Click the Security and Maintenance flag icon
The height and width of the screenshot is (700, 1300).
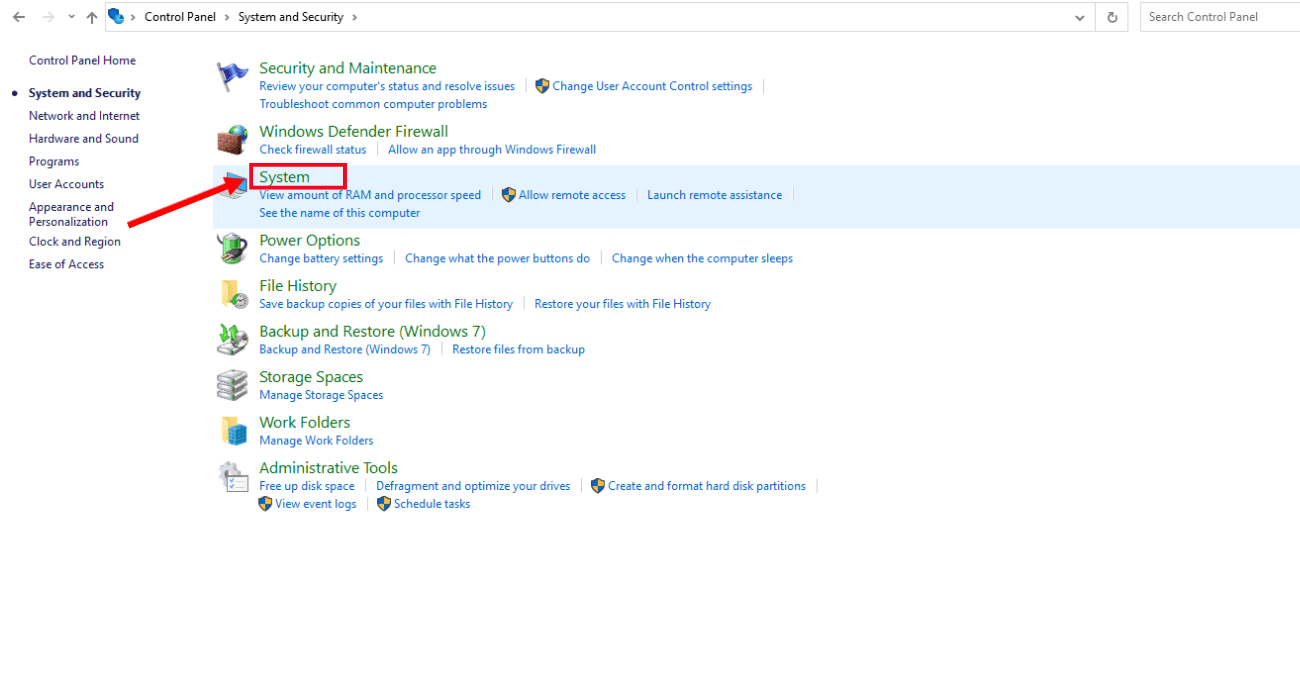pyautogui.click(x=233, y=77)
